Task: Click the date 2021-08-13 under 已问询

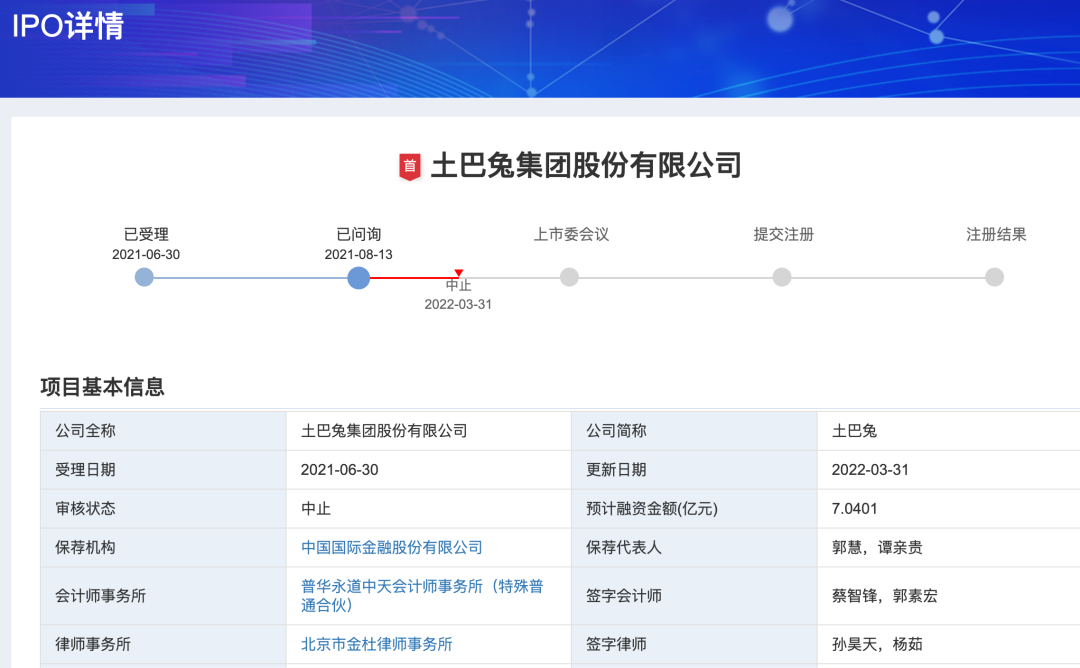Action: 358,255
